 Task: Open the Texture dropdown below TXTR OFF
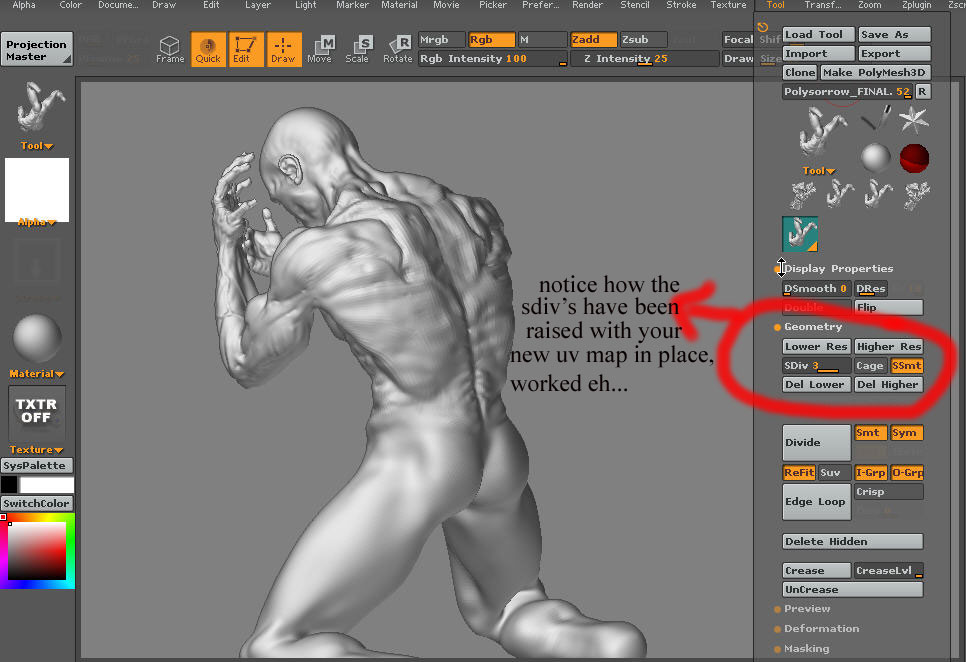[x=36, y=450]
